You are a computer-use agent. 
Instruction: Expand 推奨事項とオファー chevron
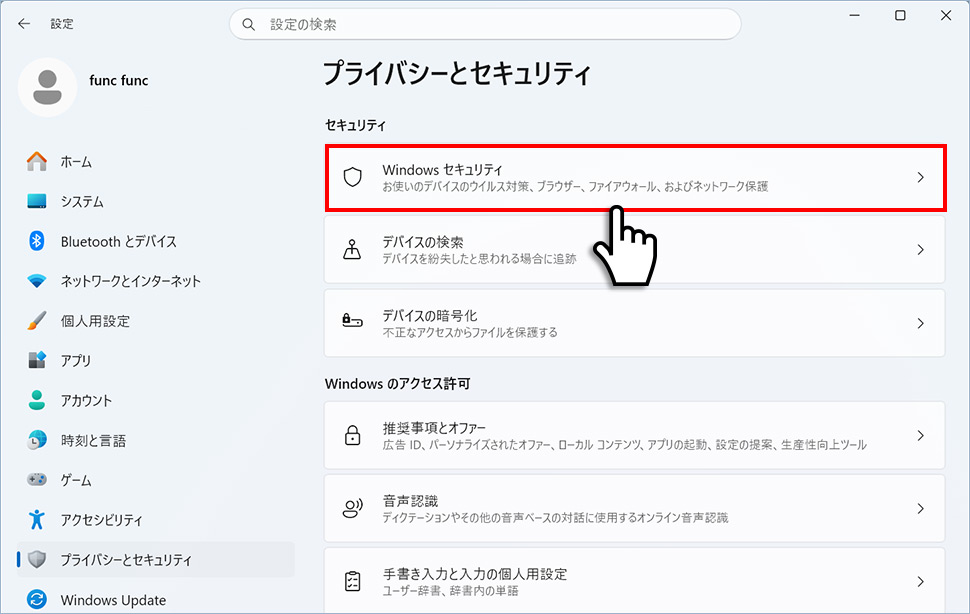921,435
